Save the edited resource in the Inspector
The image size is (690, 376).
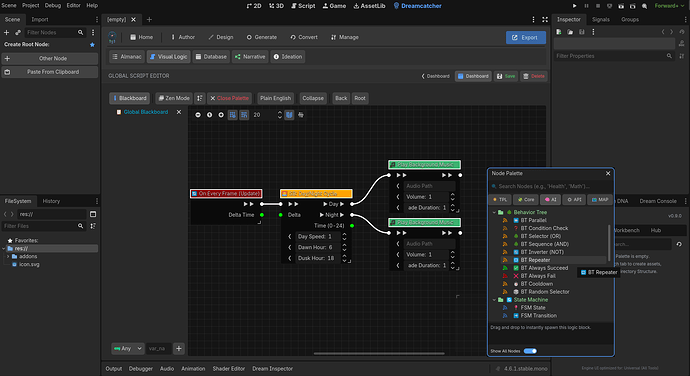582,32
